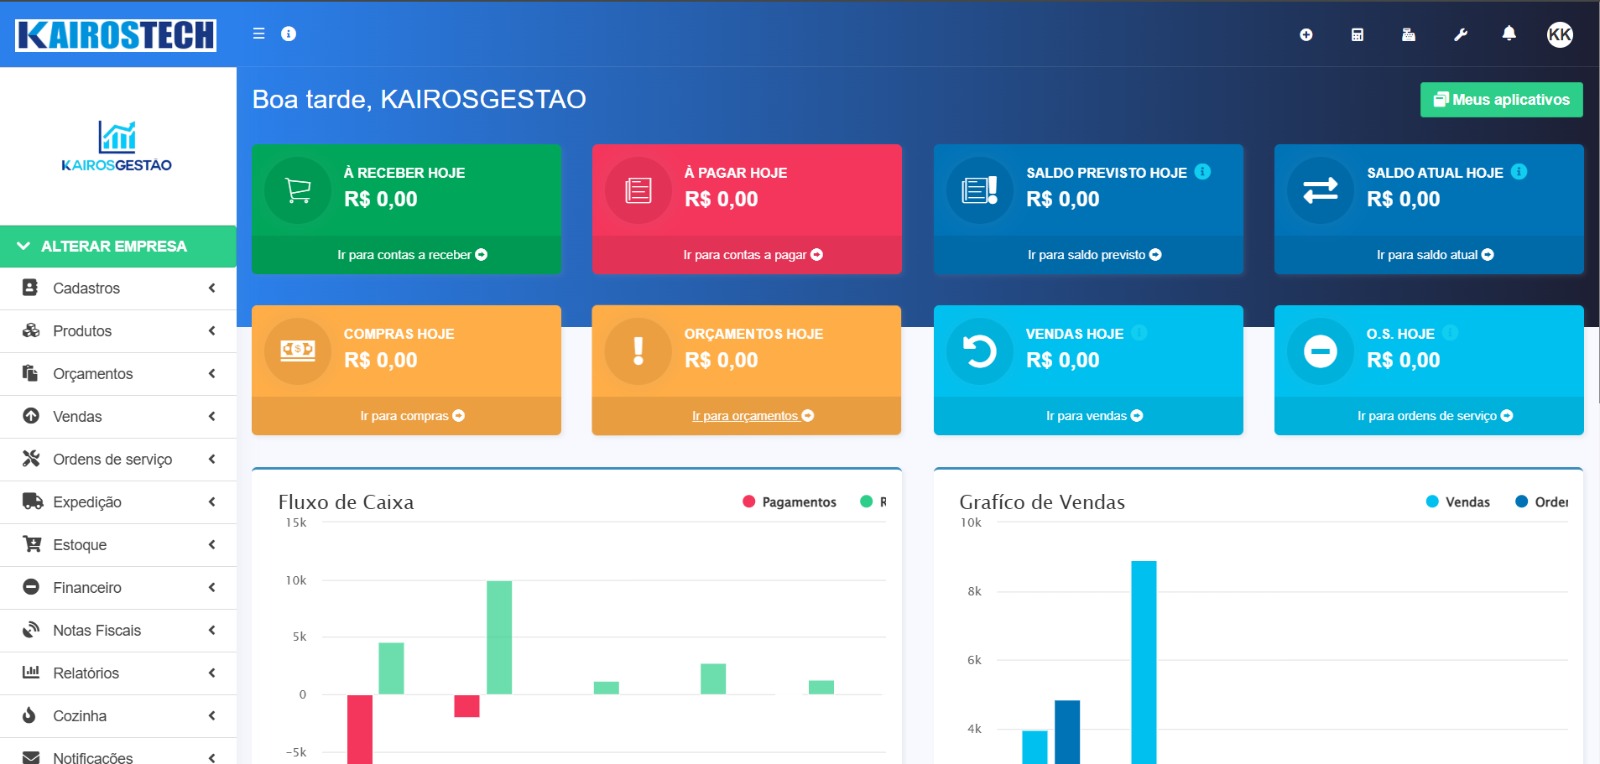Click the Meus aplicativos button
1600x764 pixels.
point(1501,100)
